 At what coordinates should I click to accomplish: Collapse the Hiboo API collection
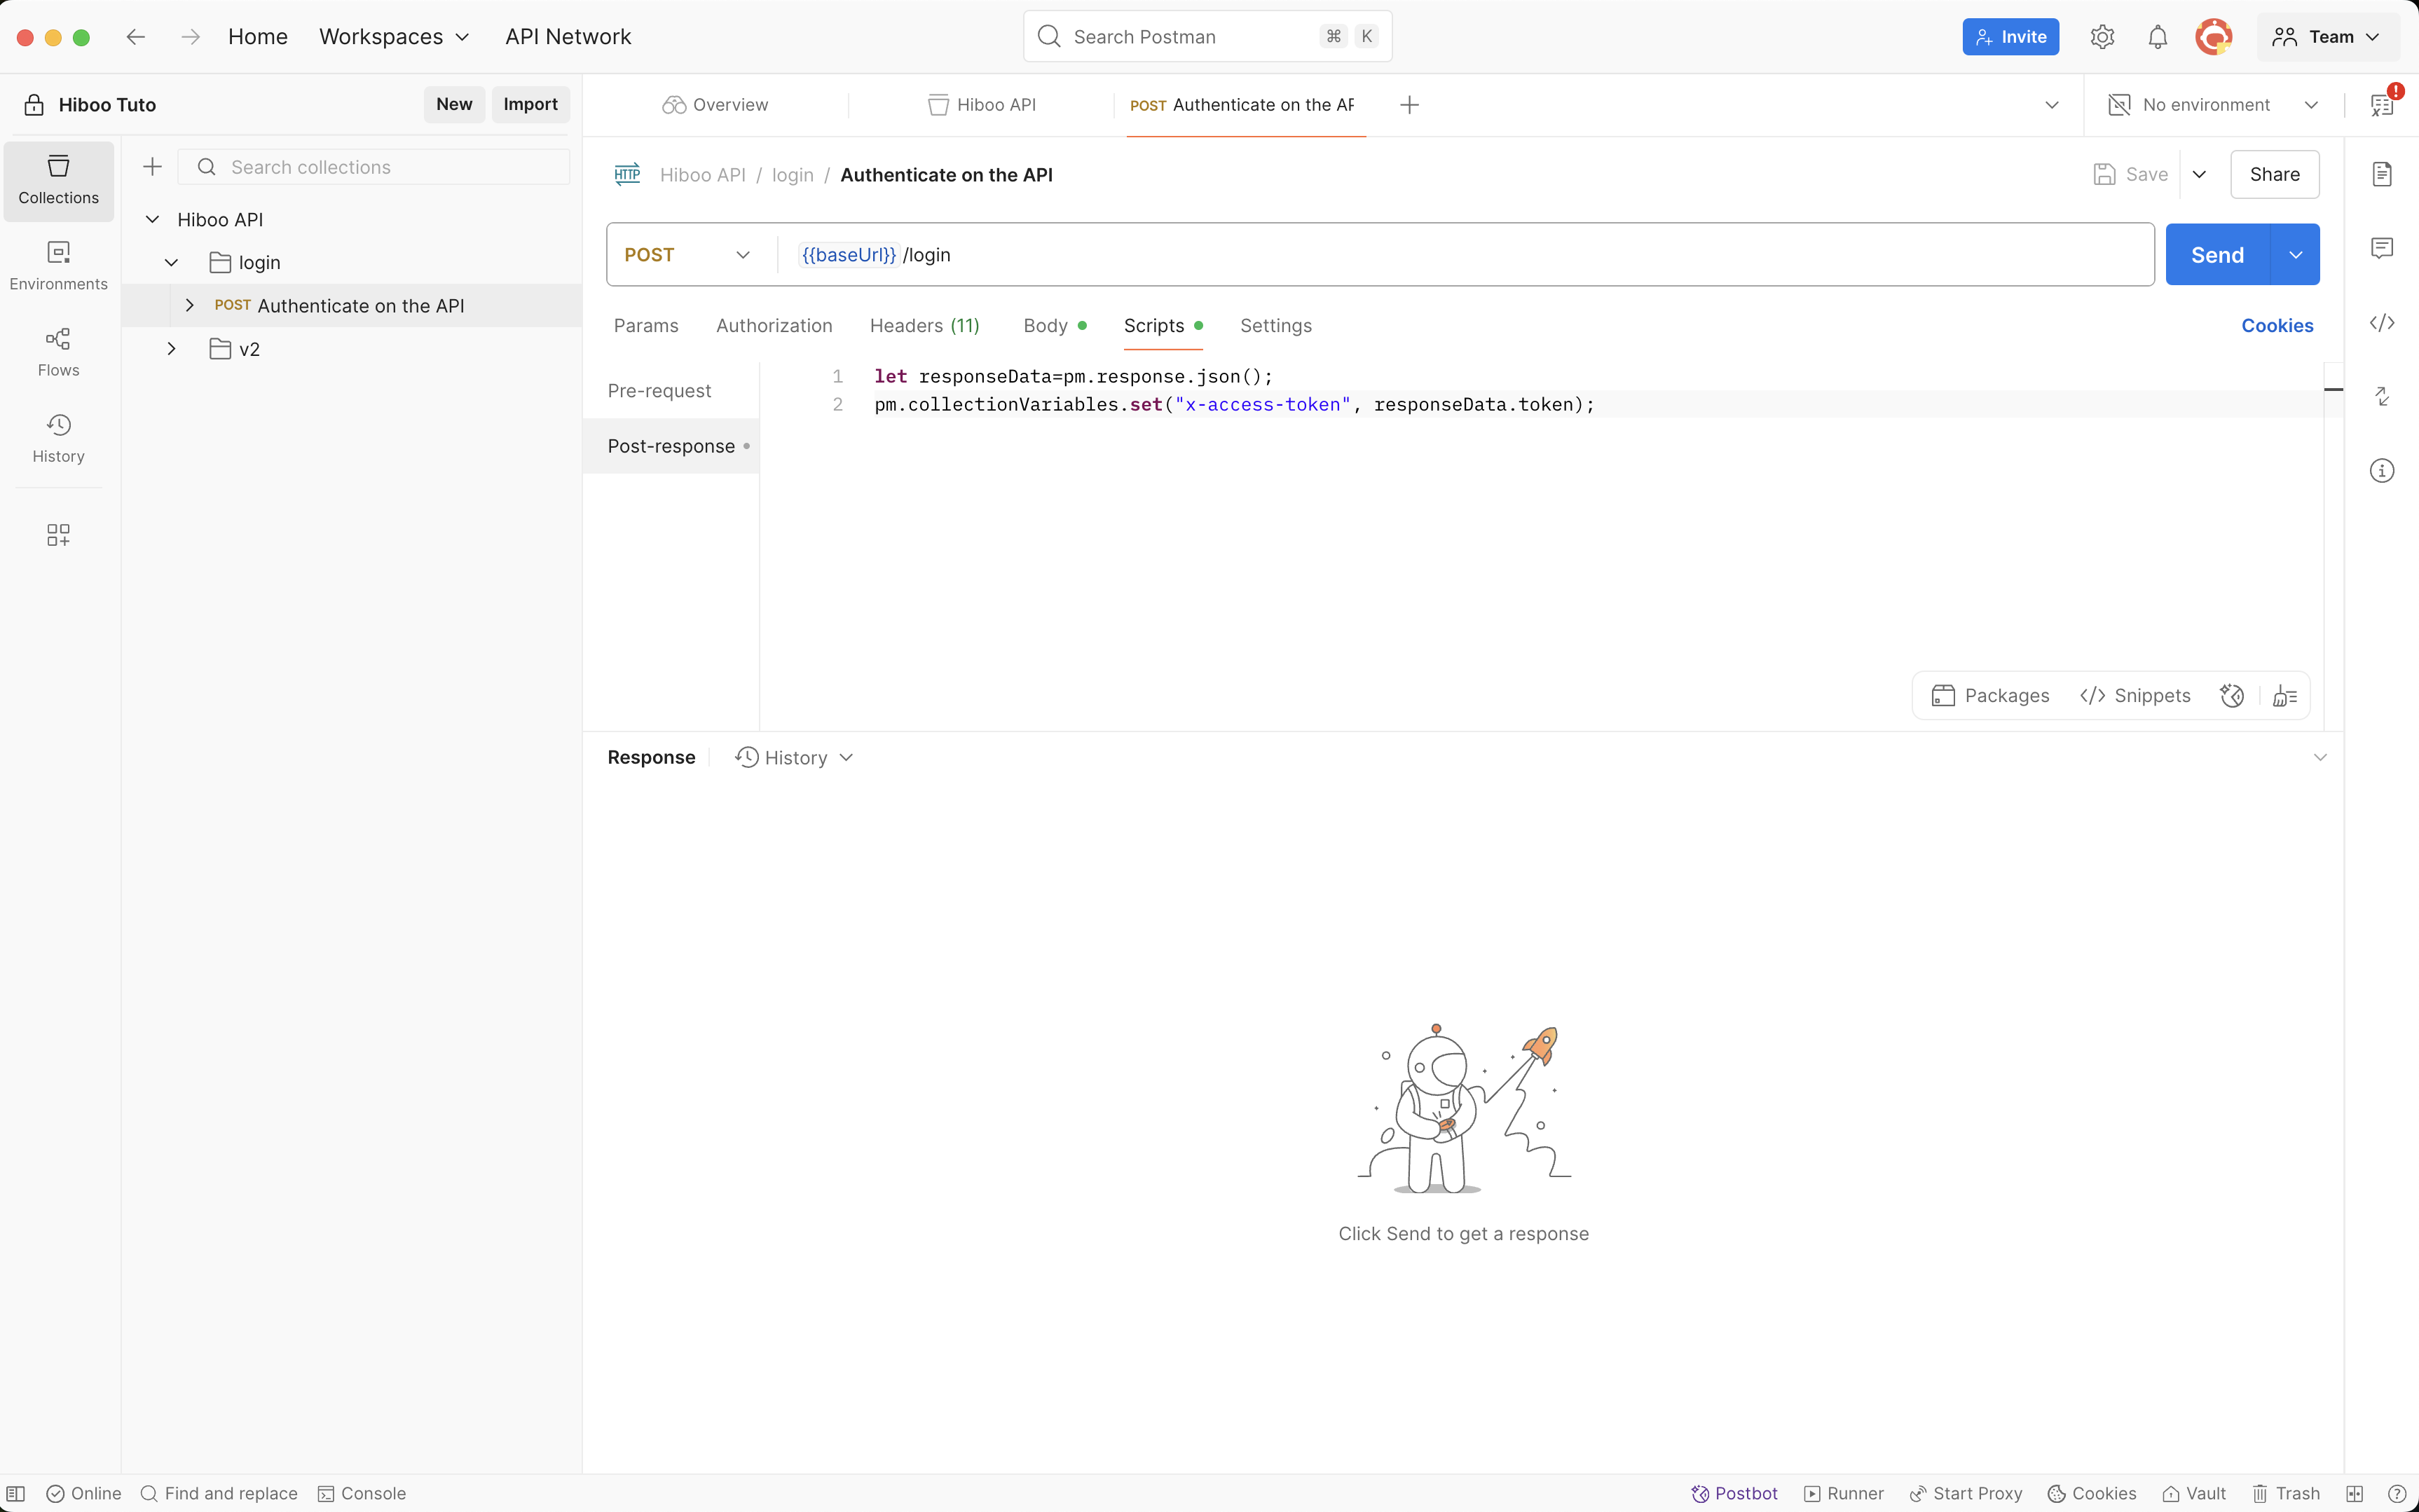point(152,219)
